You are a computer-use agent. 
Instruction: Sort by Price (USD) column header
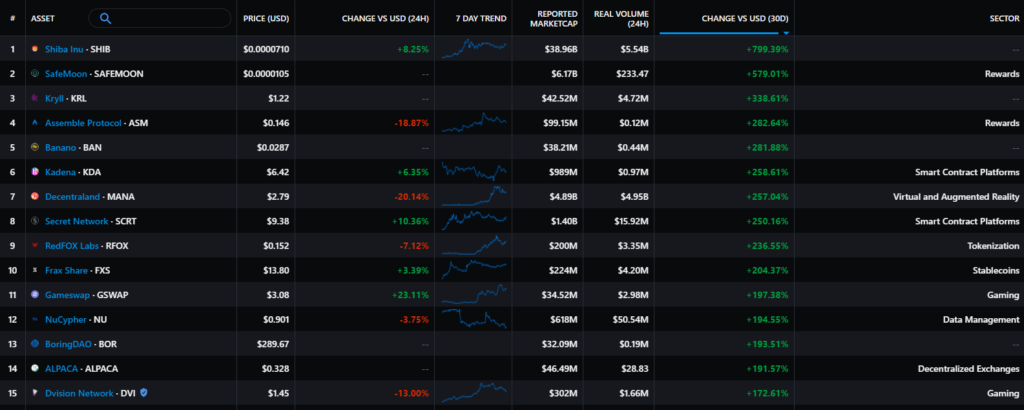tap(266, 18)
